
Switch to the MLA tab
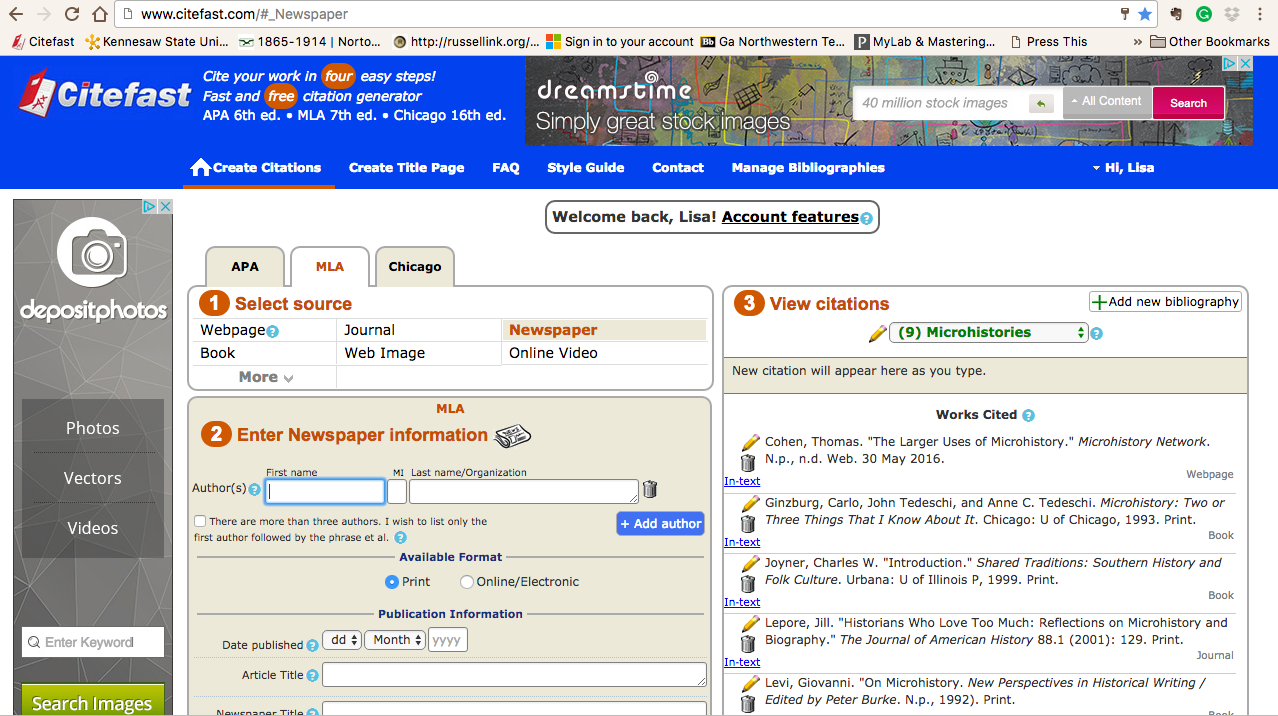pyautogui.click(x=330, y=267)
